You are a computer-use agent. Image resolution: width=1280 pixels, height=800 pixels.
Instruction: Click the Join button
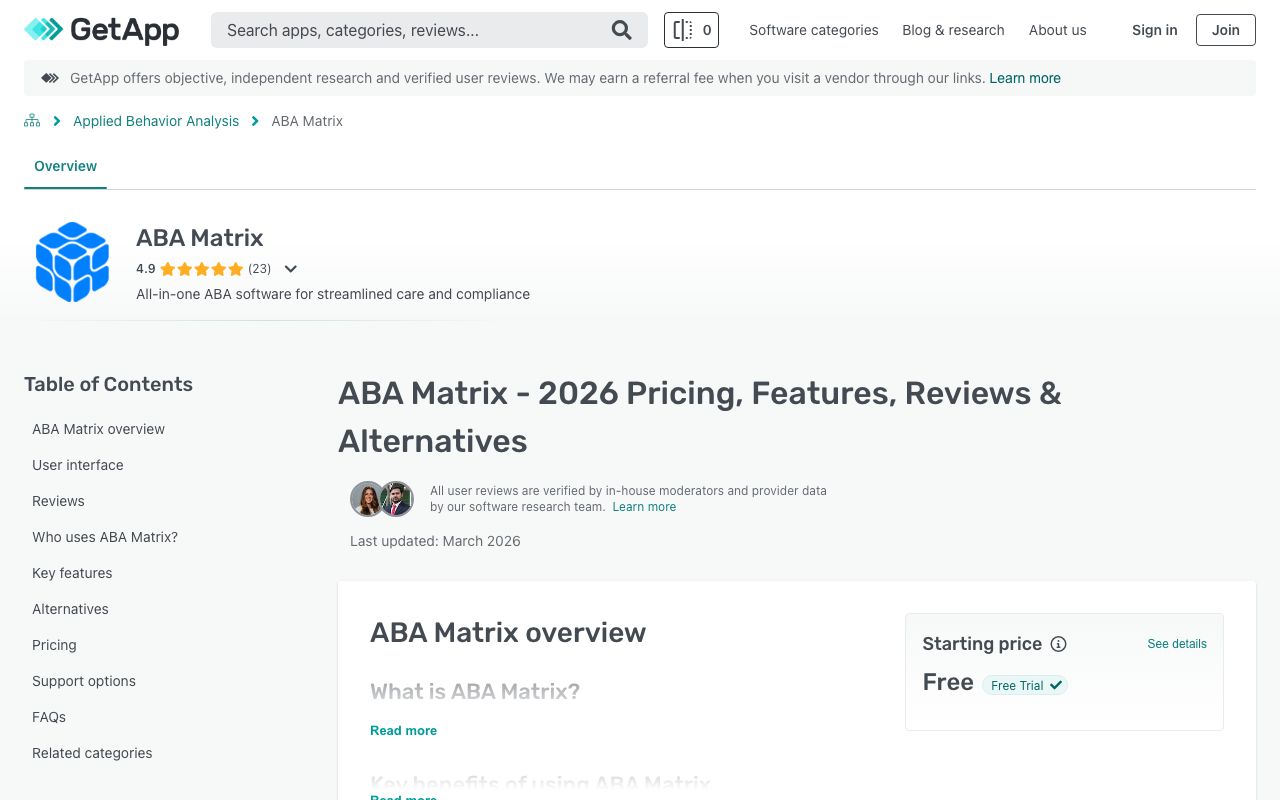(1226, 30)
